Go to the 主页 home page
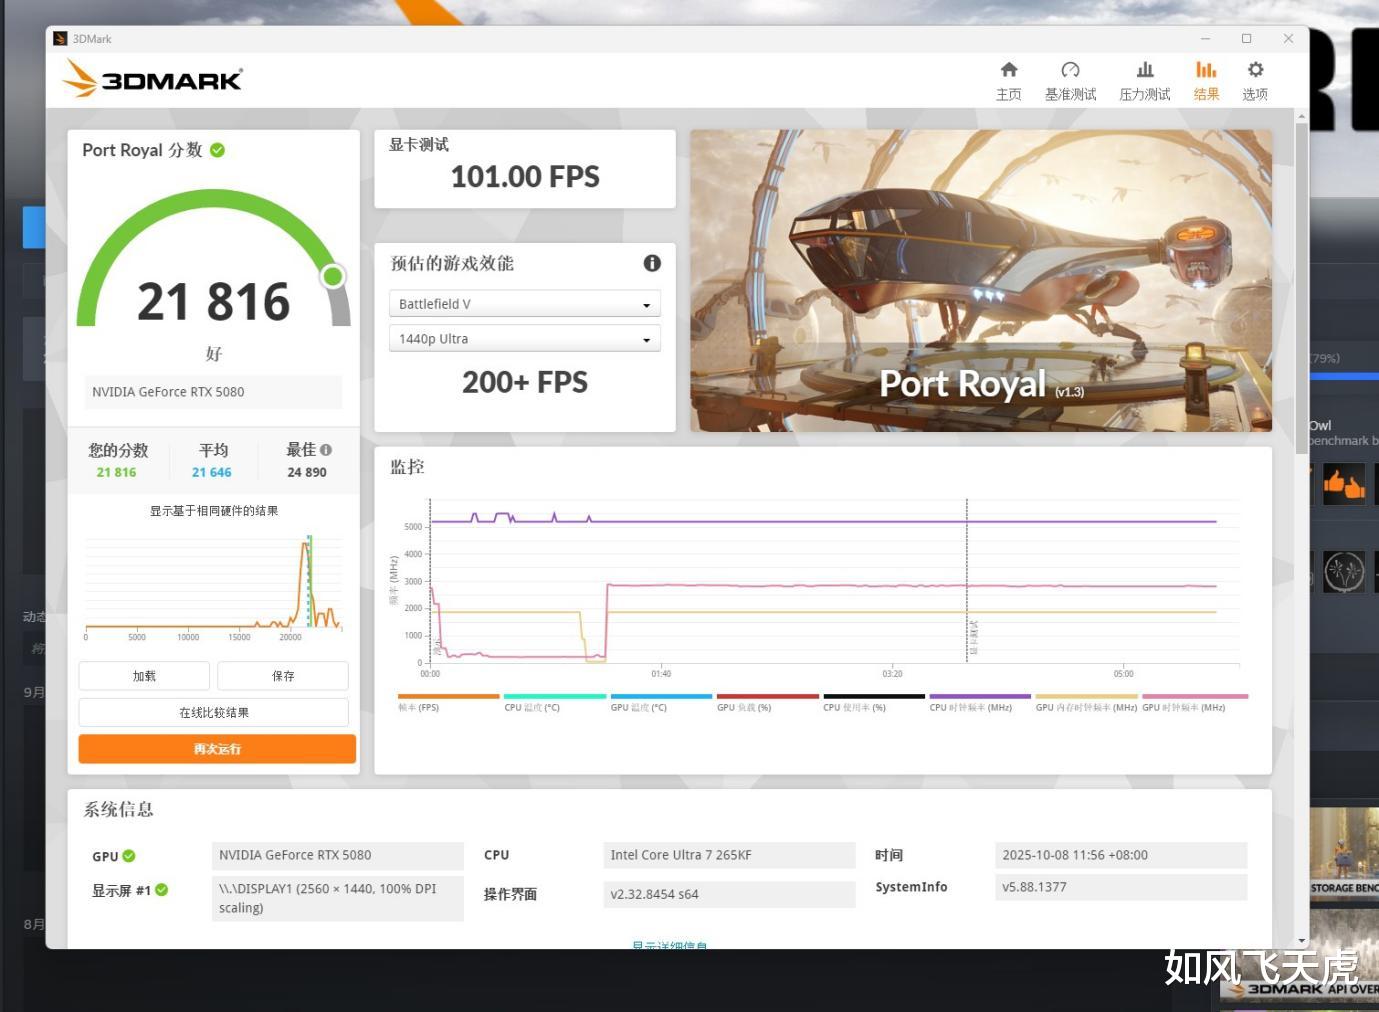Viewport: 1379px width, 1012px height. point(1009,81)
